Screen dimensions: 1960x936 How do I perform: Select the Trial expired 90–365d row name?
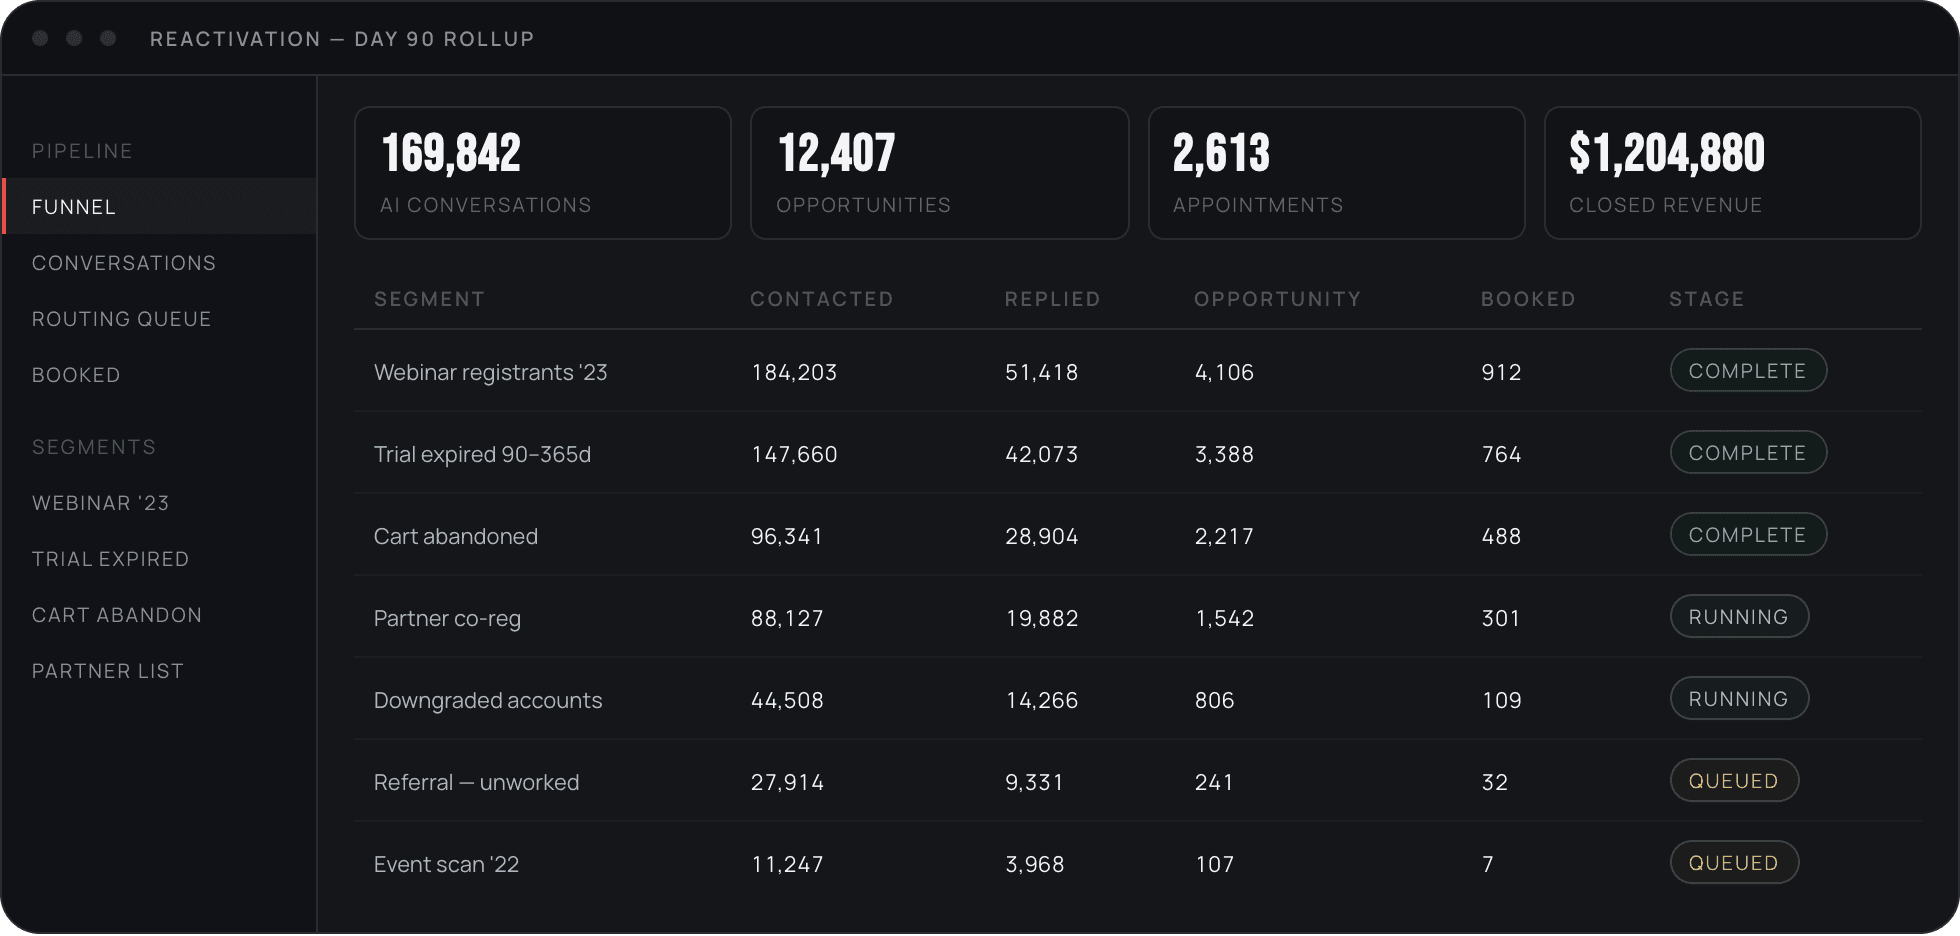482,454
